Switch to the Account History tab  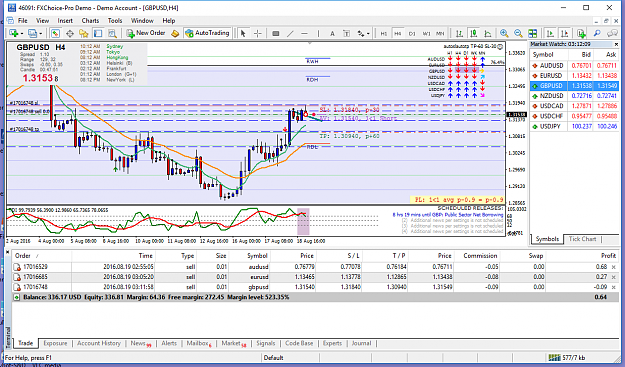[x=99, y=343]
